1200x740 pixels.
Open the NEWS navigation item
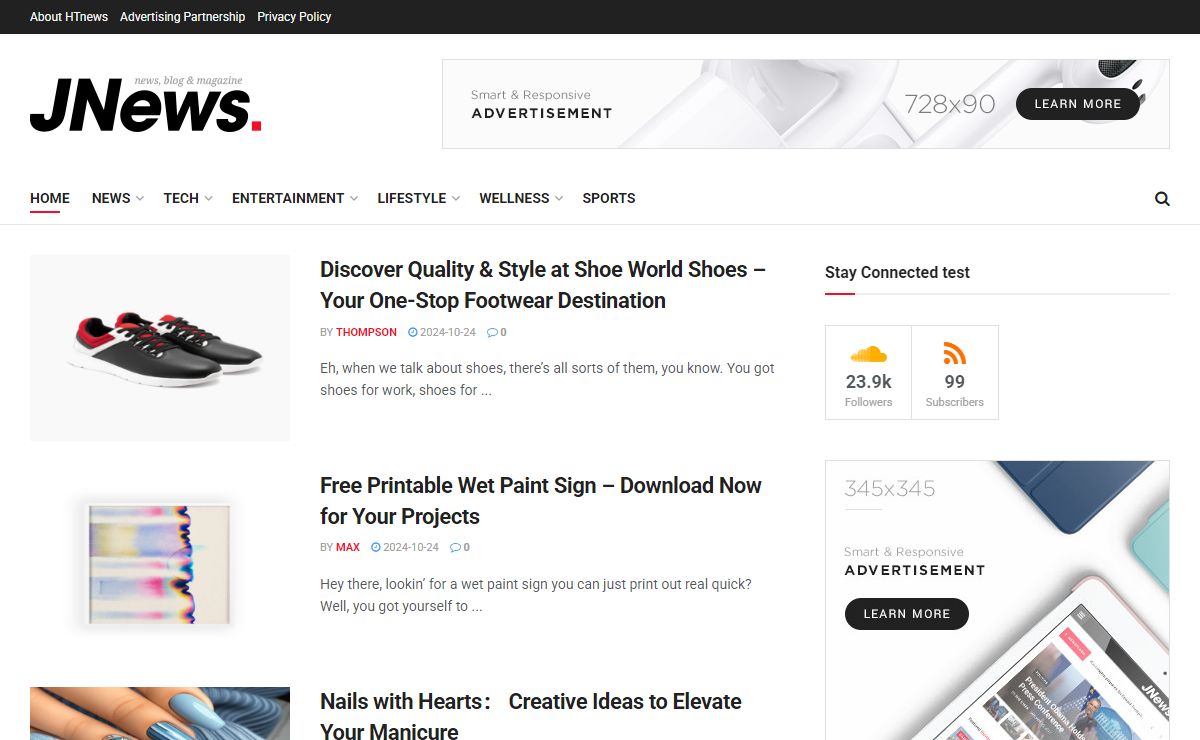[x=111, y=198]
